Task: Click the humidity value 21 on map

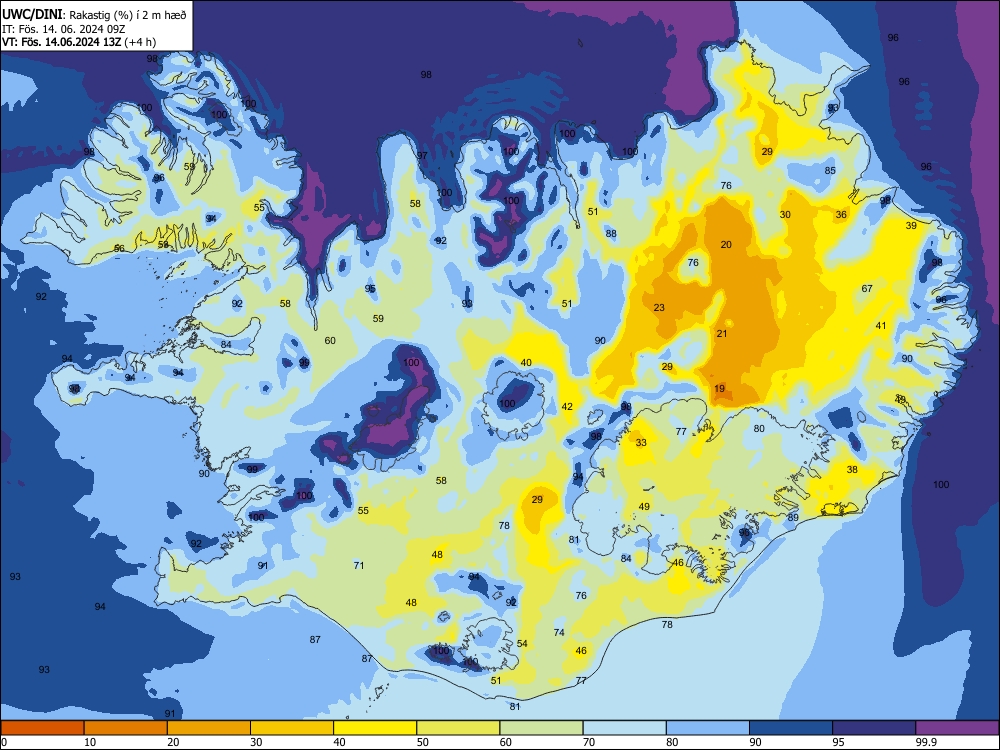Action: pos(722,334)
